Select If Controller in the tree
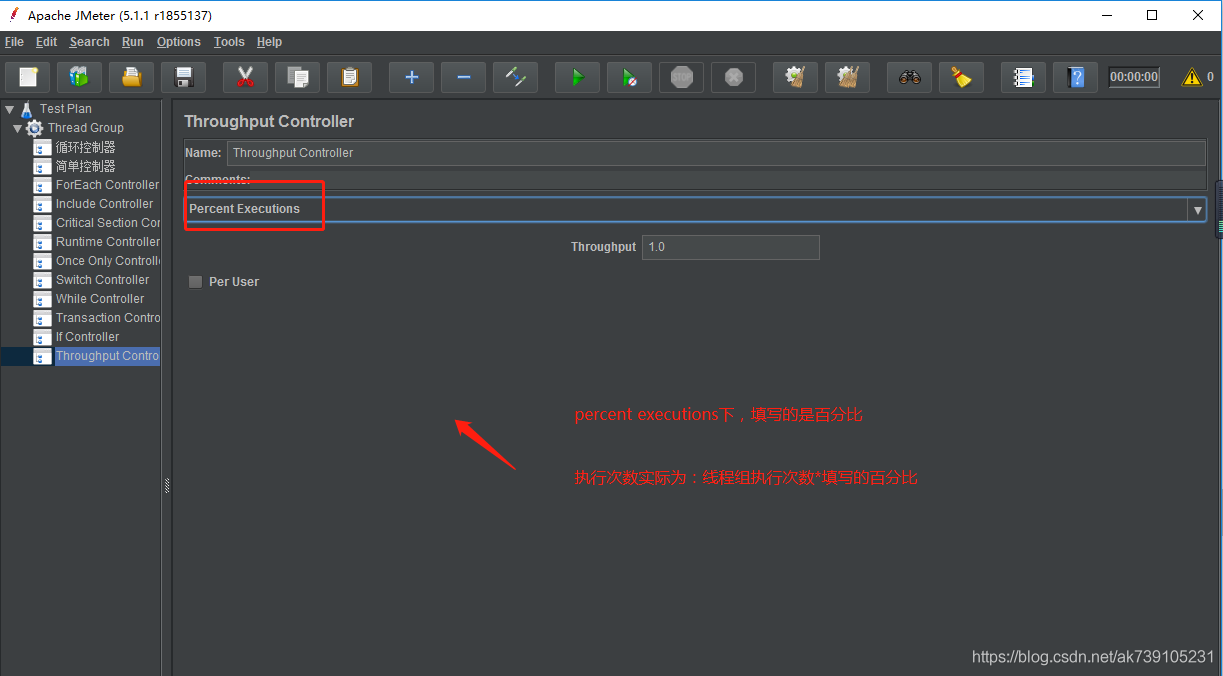 pyautogui.click(x=88, y=337)
